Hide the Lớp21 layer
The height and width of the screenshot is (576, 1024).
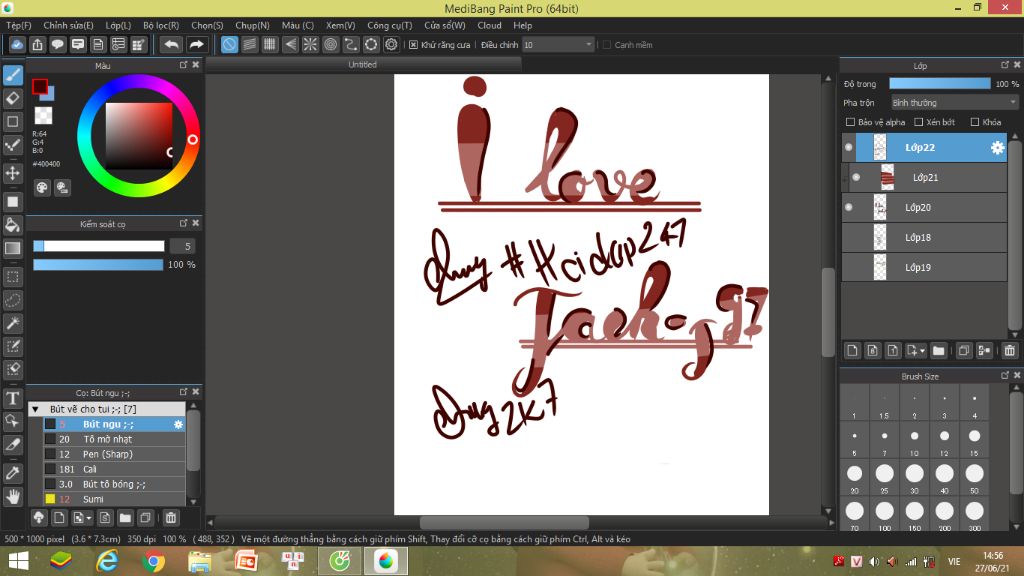click(x=856, y=178)
